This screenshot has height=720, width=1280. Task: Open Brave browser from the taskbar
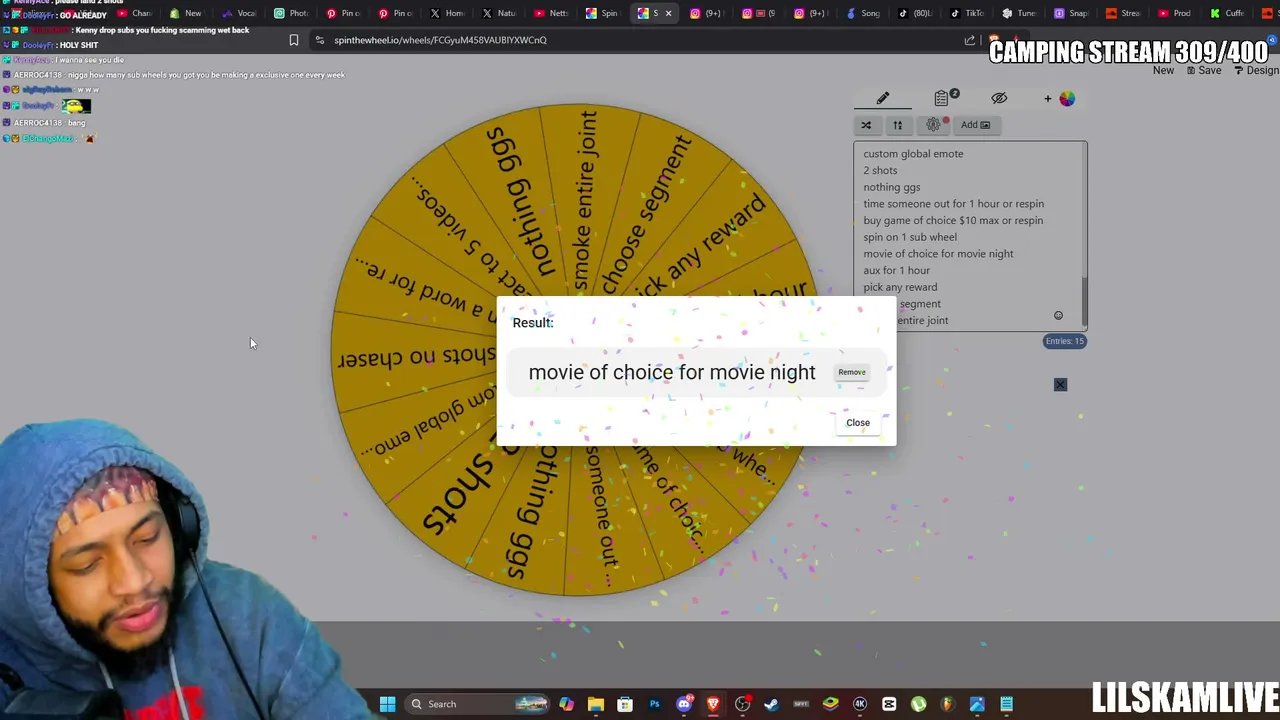pos(713,704)
